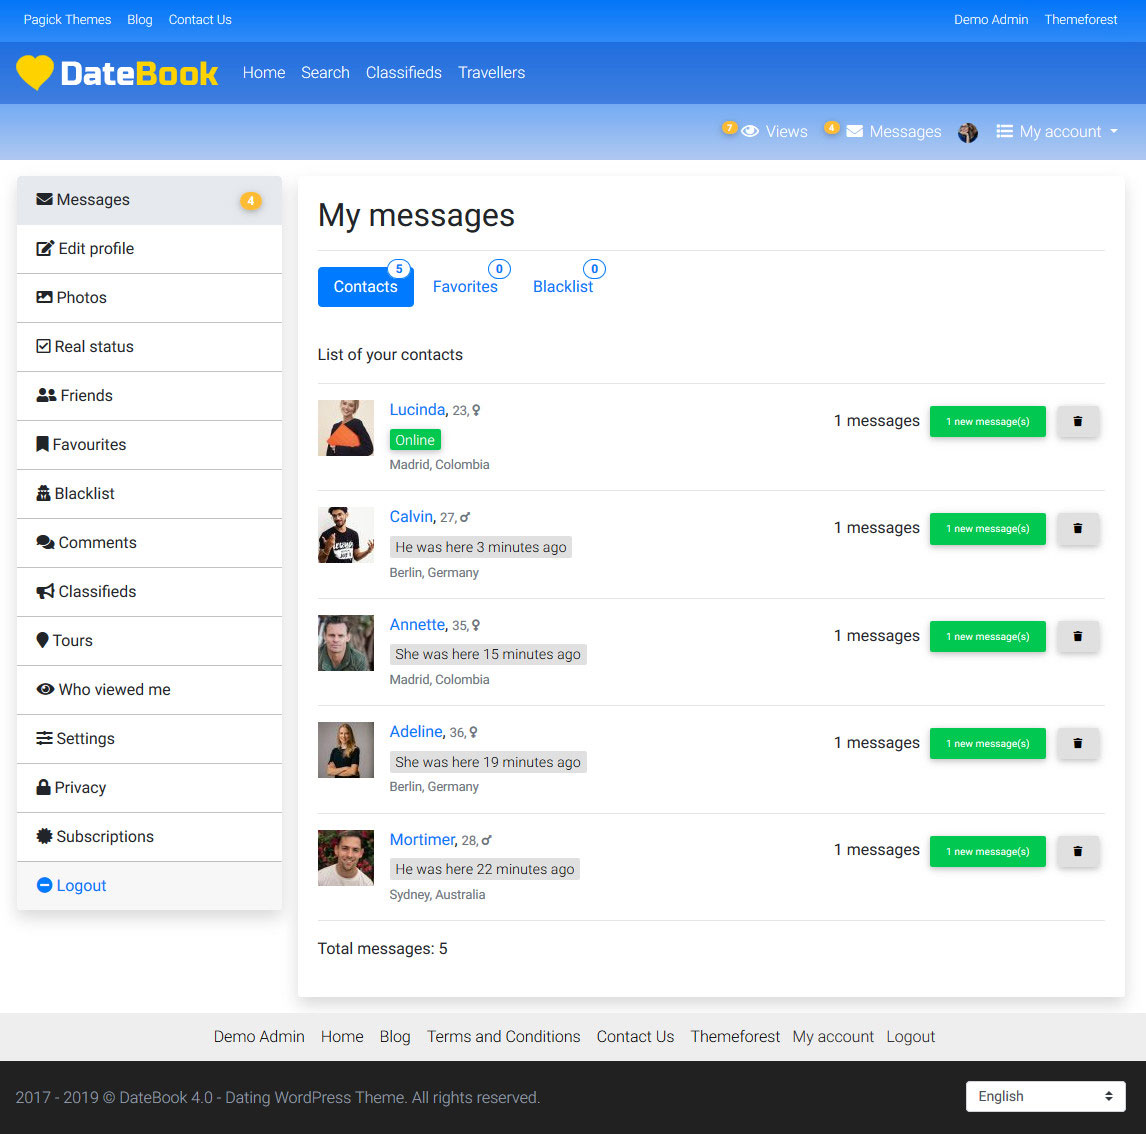The image size is (1146, 1134).
Task: Select Travellers in the navigation menu
Action: (491, 72)
